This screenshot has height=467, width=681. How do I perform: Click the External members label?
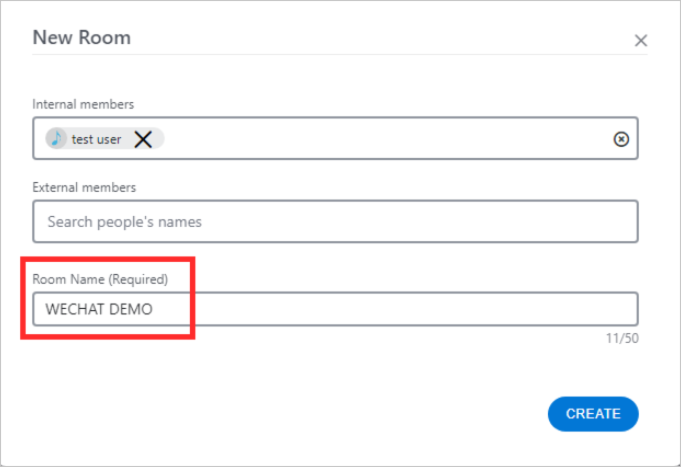[84, 187]
